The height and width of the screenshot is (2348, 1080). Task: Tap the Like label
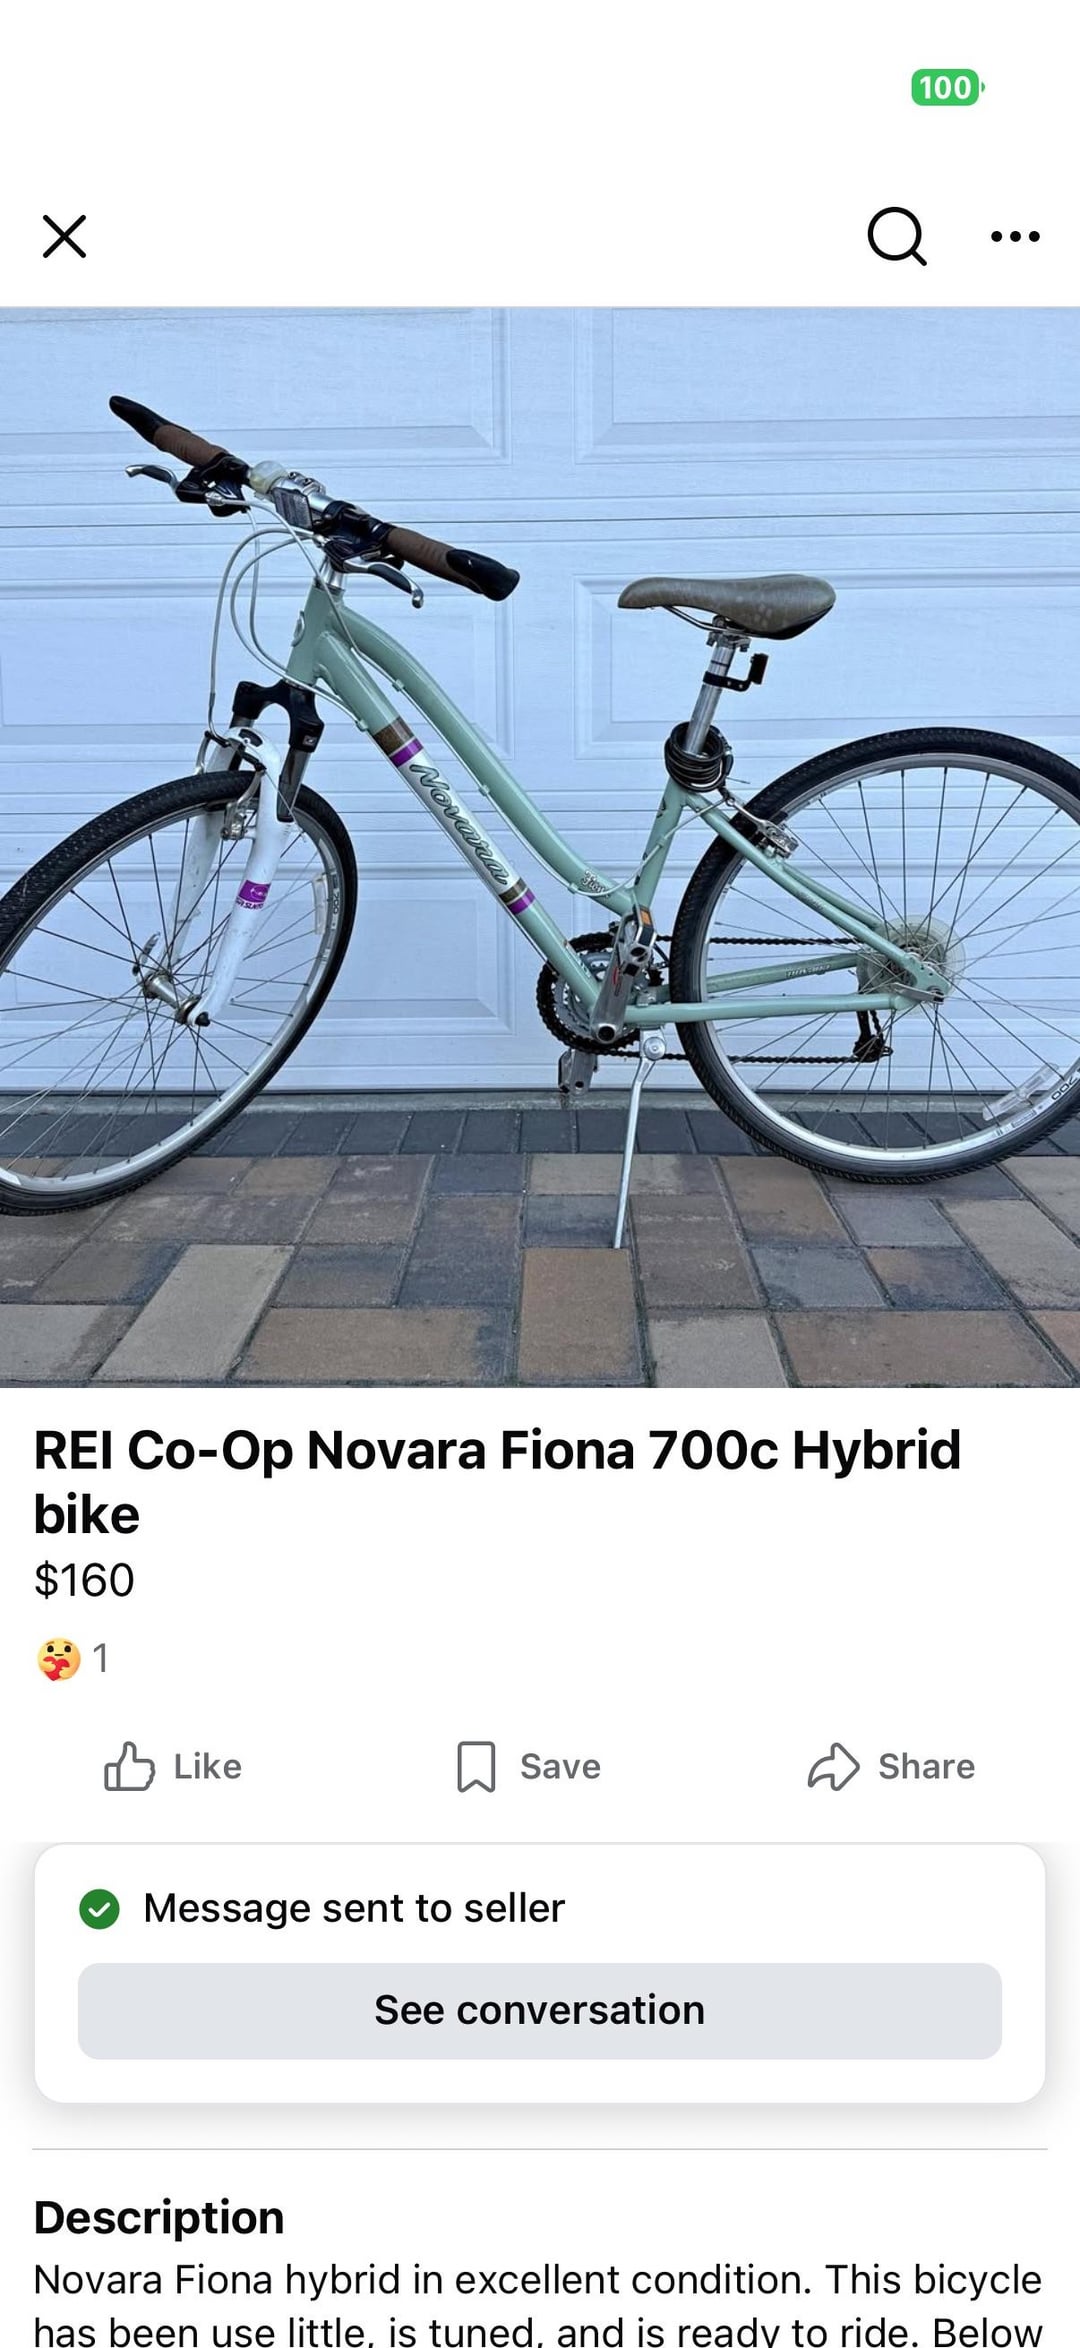(x=208, y=1766)
